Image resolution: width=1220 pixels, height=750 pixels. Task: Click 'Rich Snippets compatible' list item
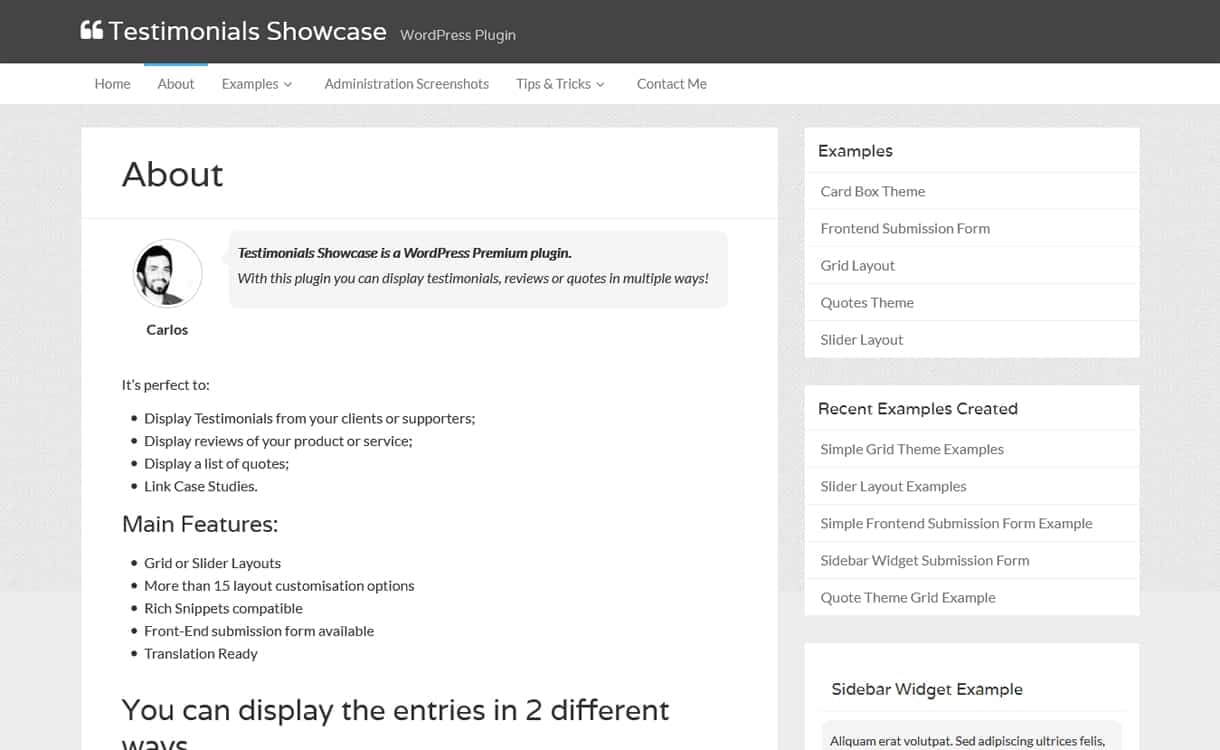[x=223, y=608]
